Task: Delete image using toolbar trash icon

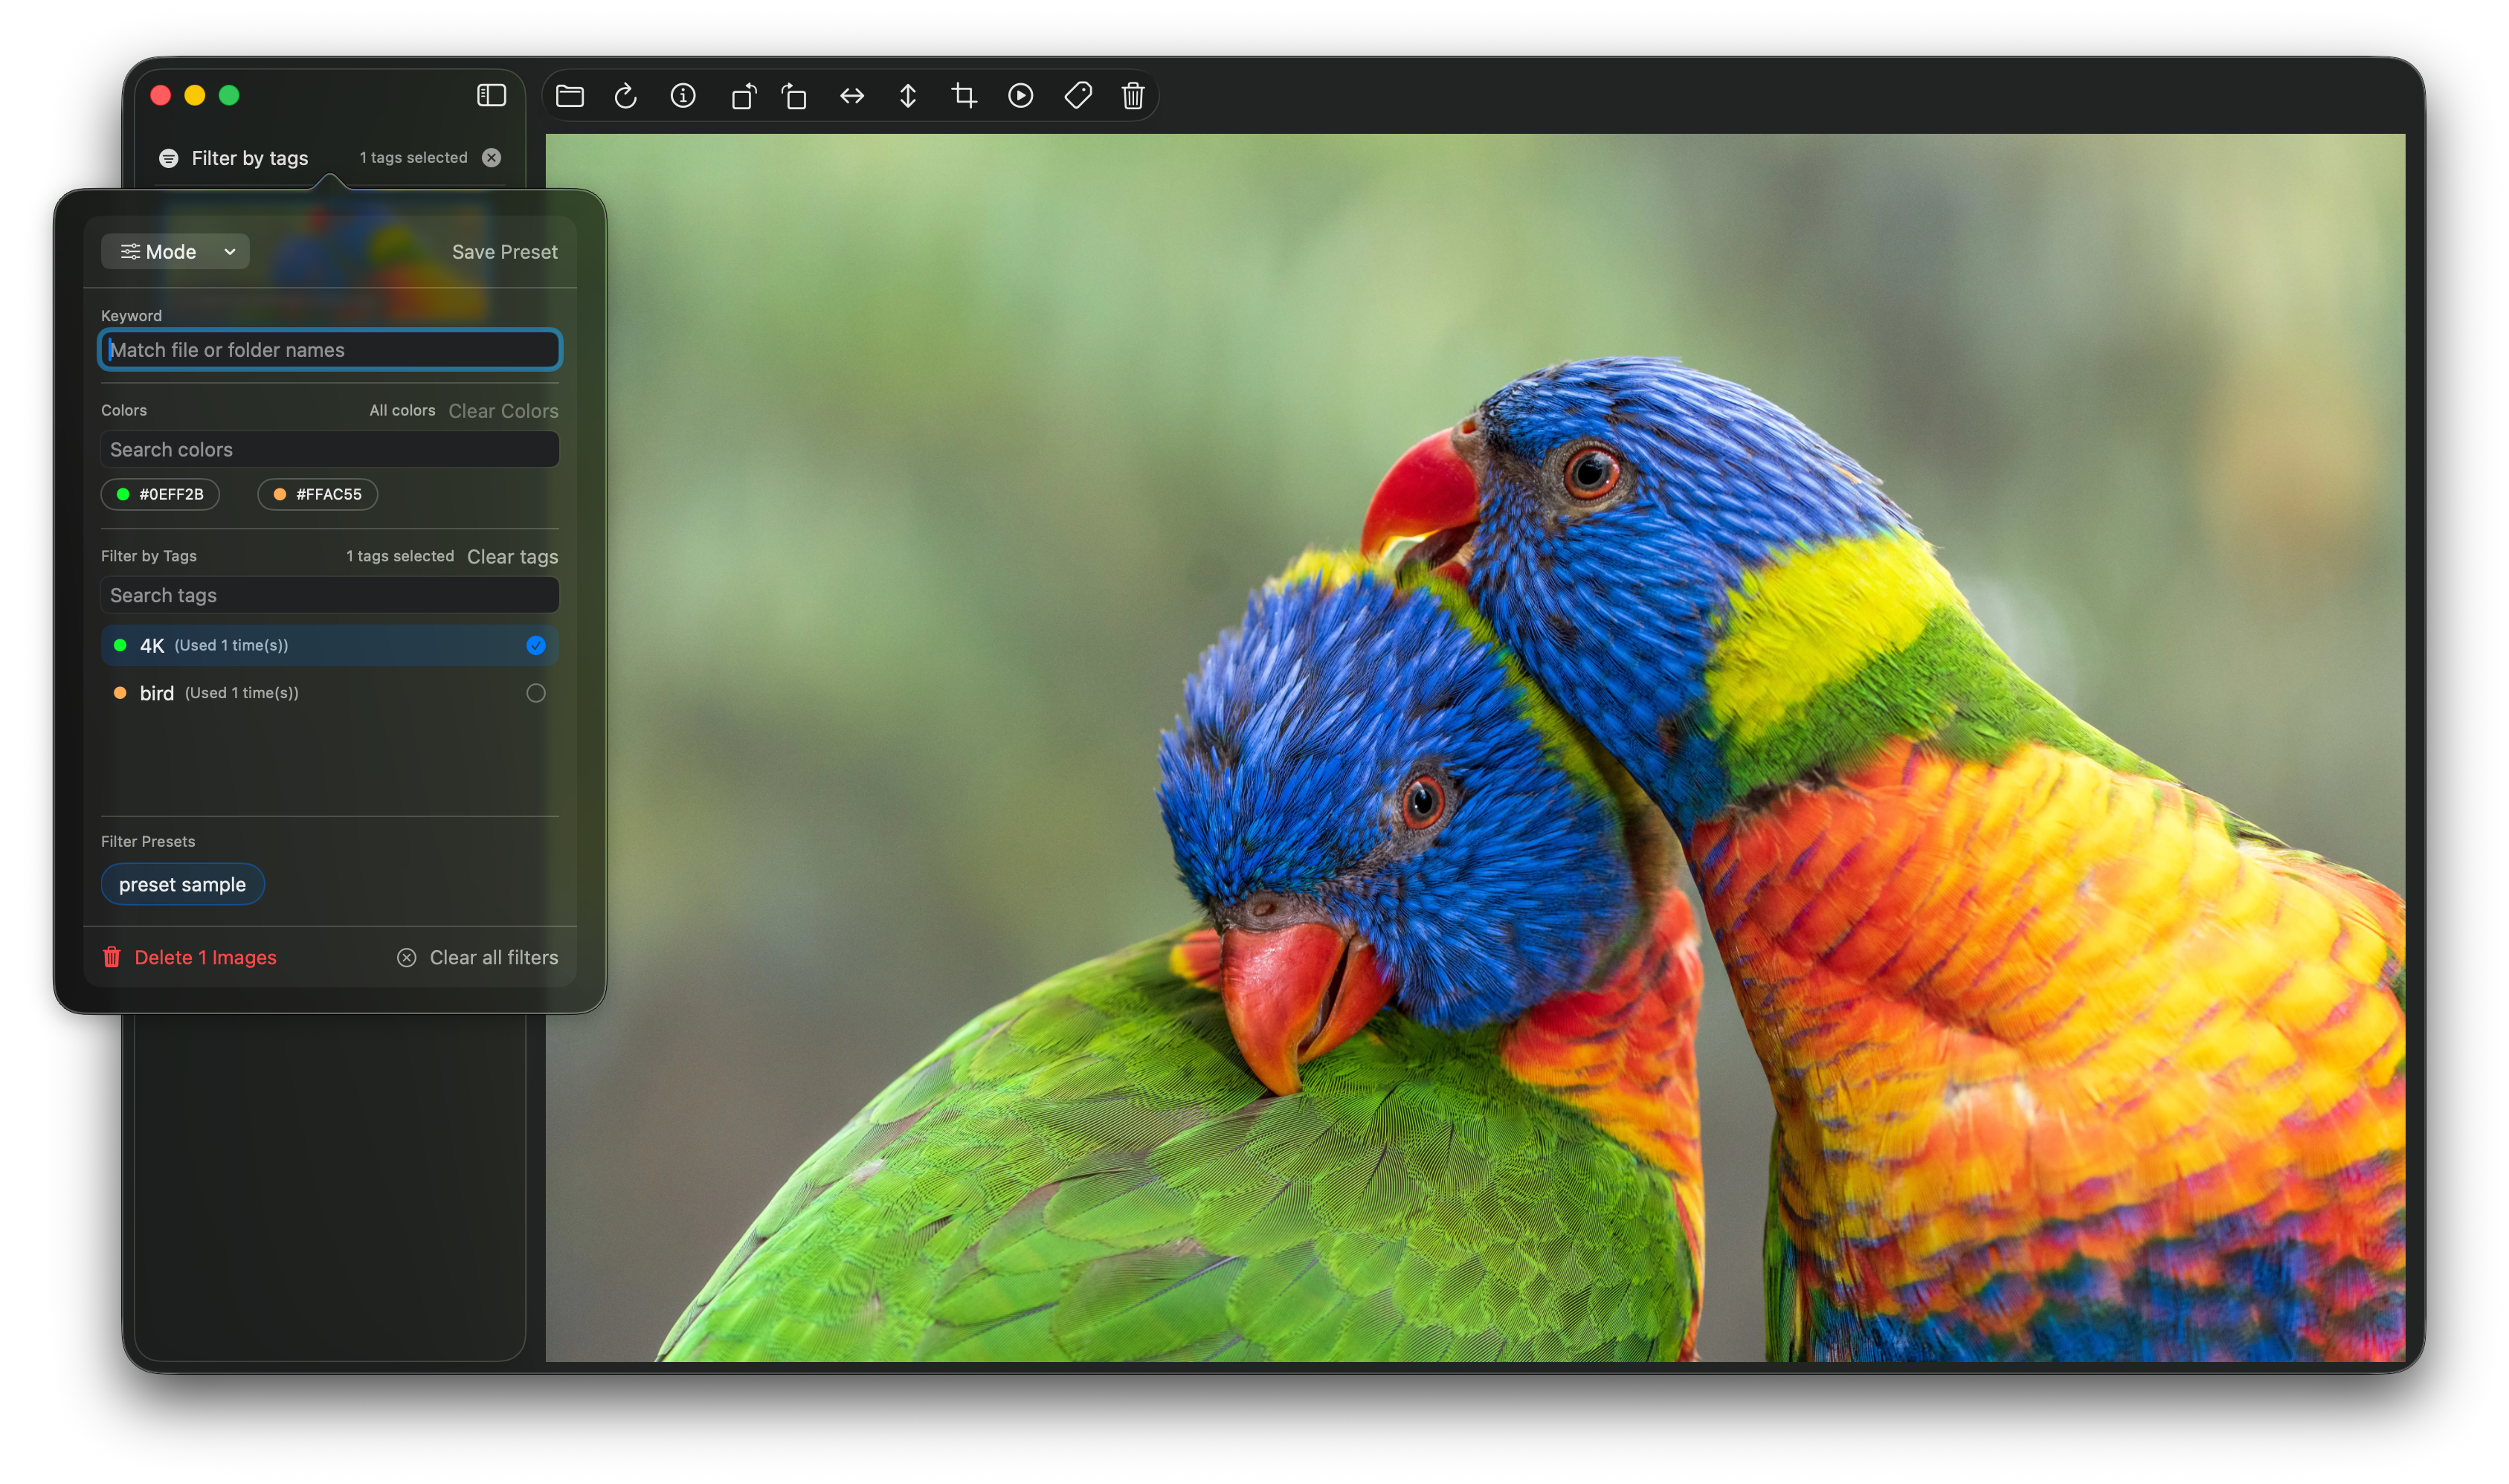Action: (x=1133, y=96)
